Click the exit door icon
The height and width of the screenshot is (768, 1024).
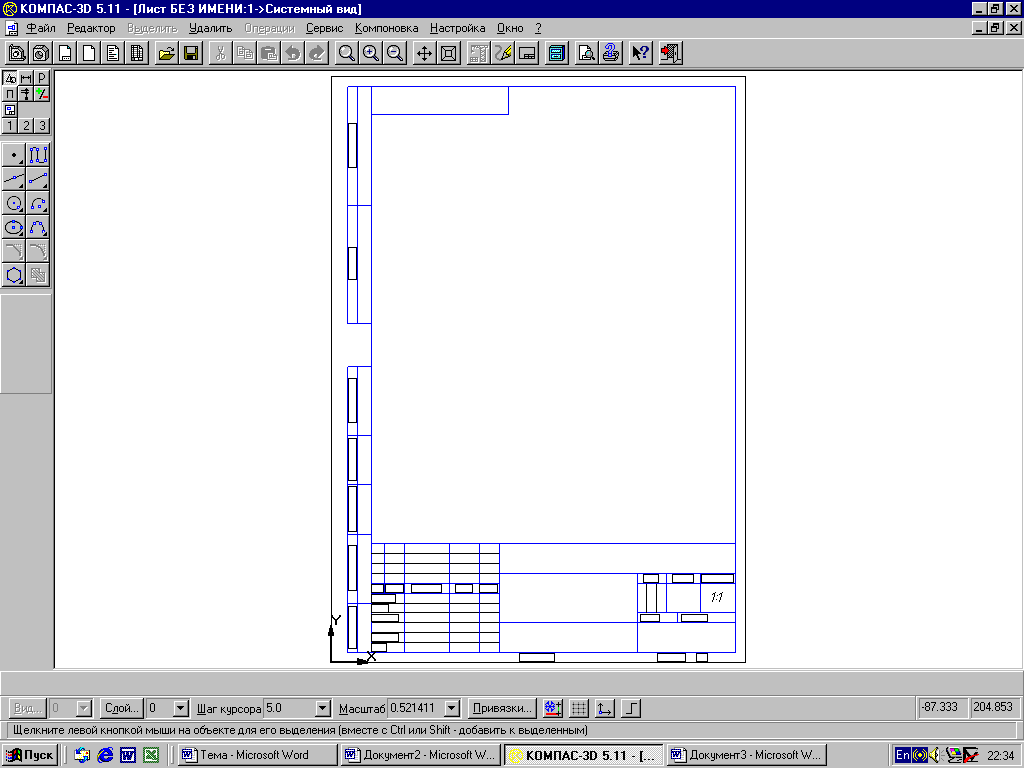click(670, 53)
